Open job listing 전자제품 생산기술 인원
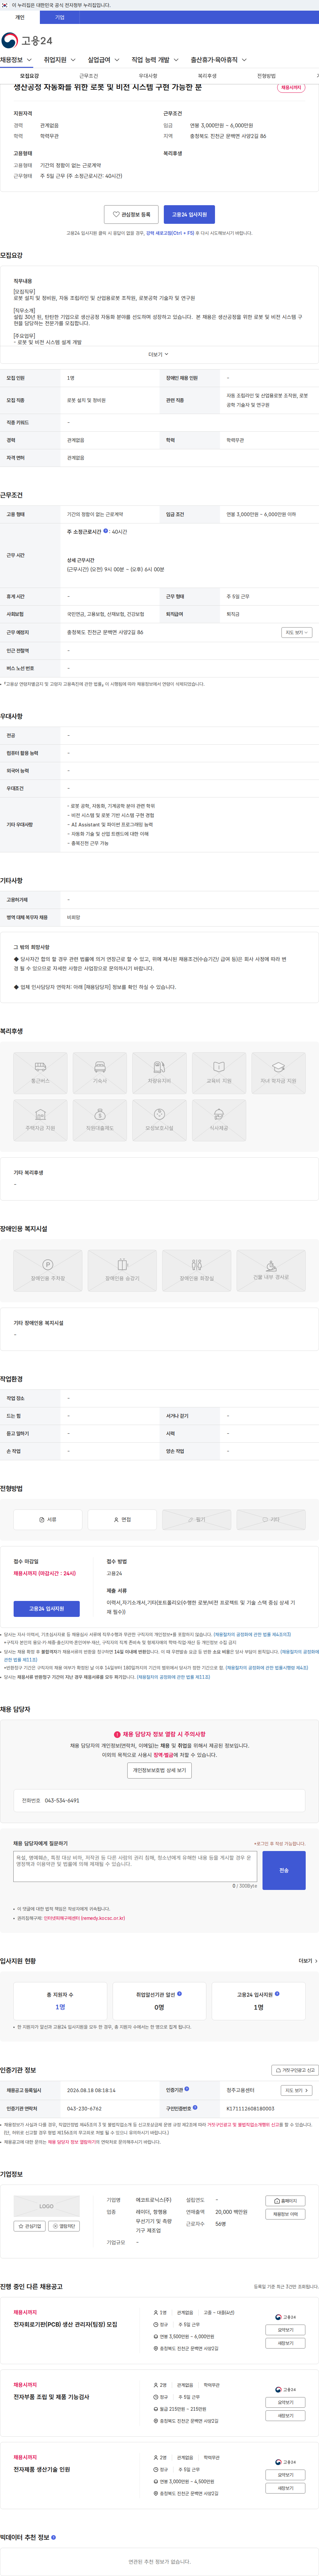Image resolution: width=319 pixels, height=2576 pixels. click(42, 2469)
